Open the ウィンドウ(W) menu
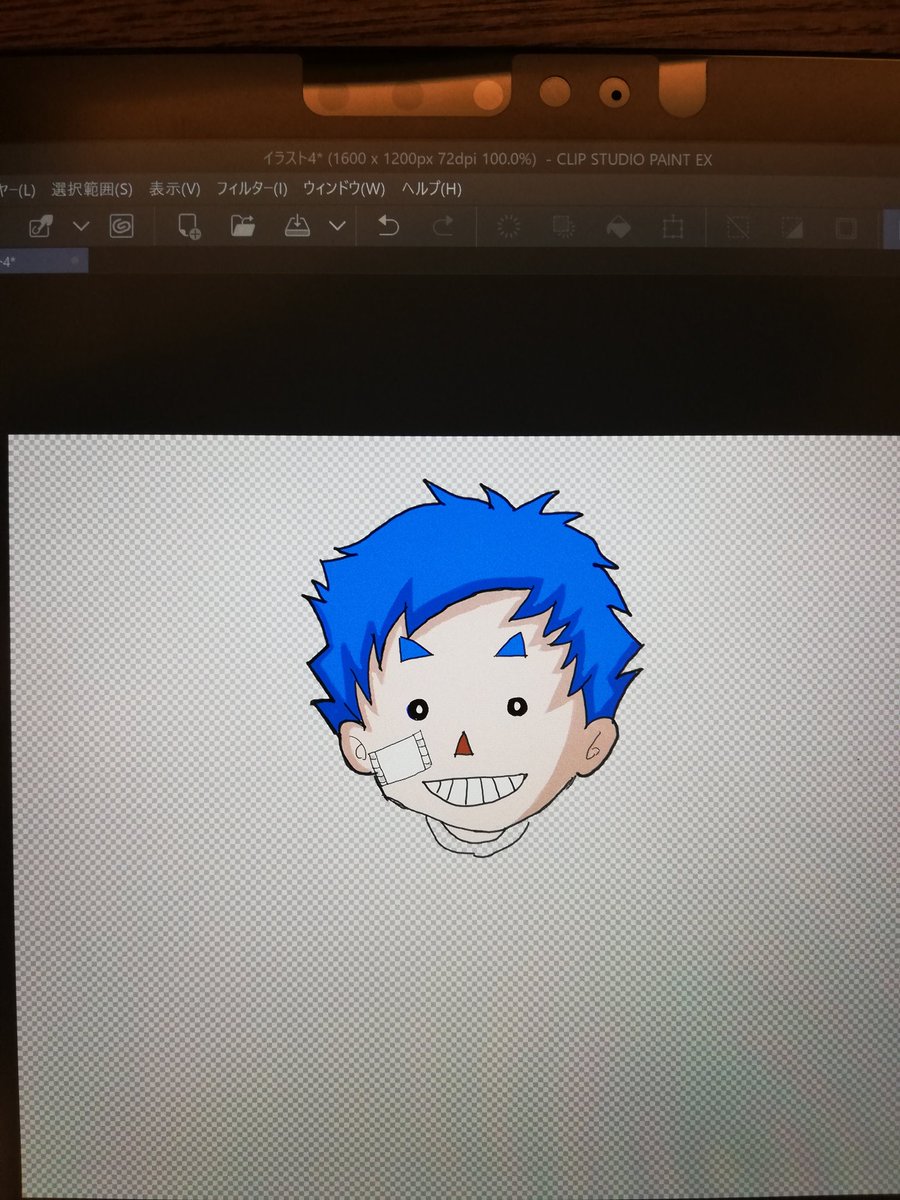This screenshot has width=900, height=1200. tap(344, 189)
